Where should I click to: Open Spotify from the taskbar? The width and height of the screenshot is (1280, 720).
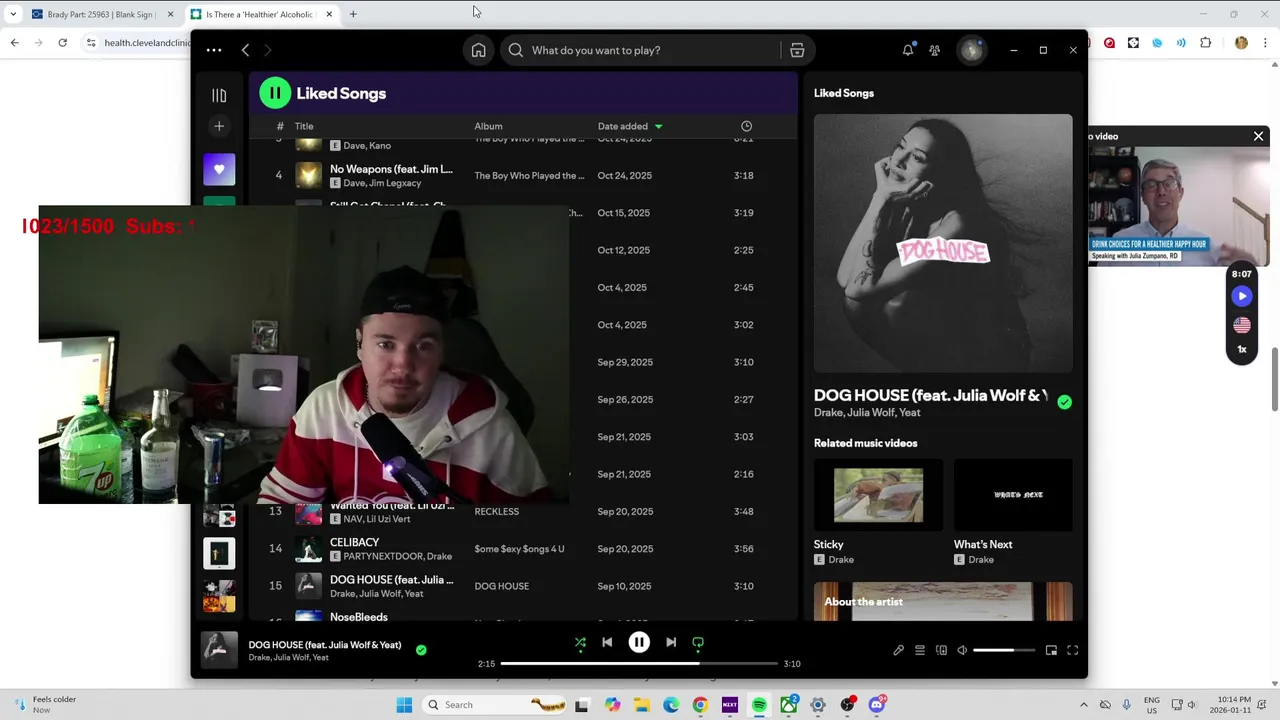coord(759,705)
